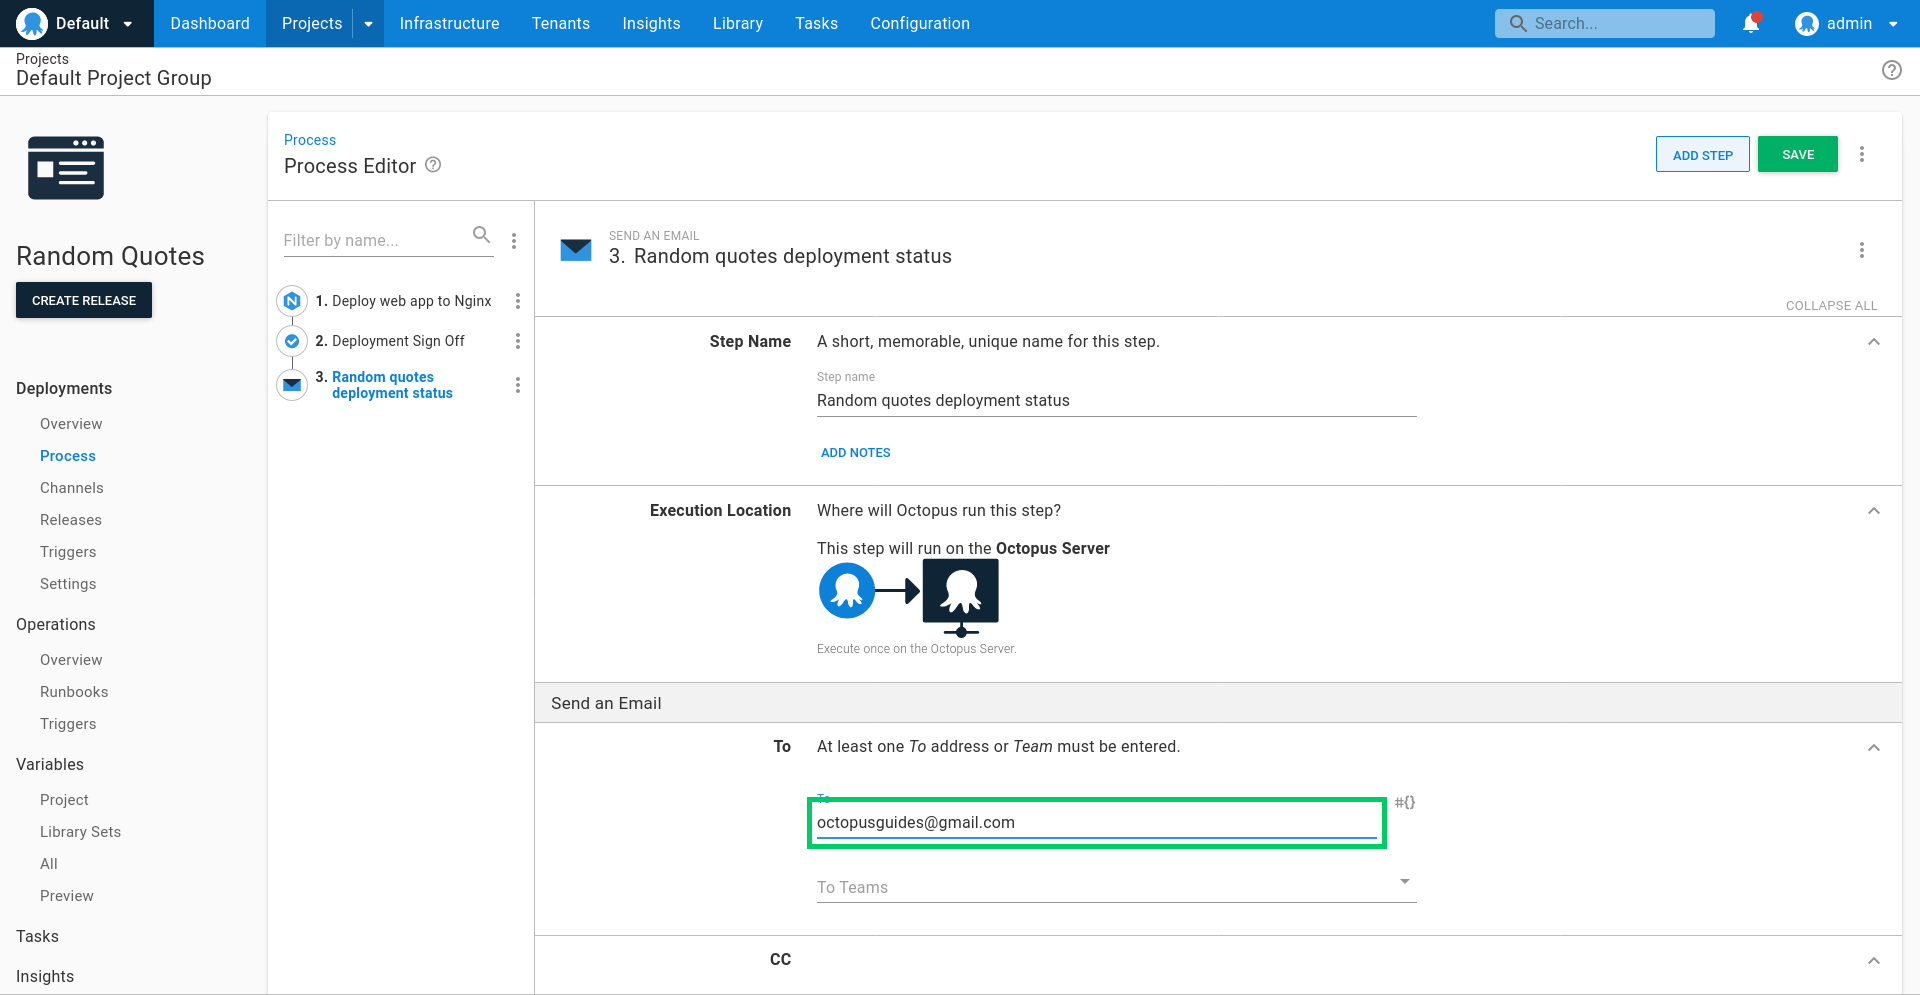Click the Octopus space logo icon

coord(32,23)
